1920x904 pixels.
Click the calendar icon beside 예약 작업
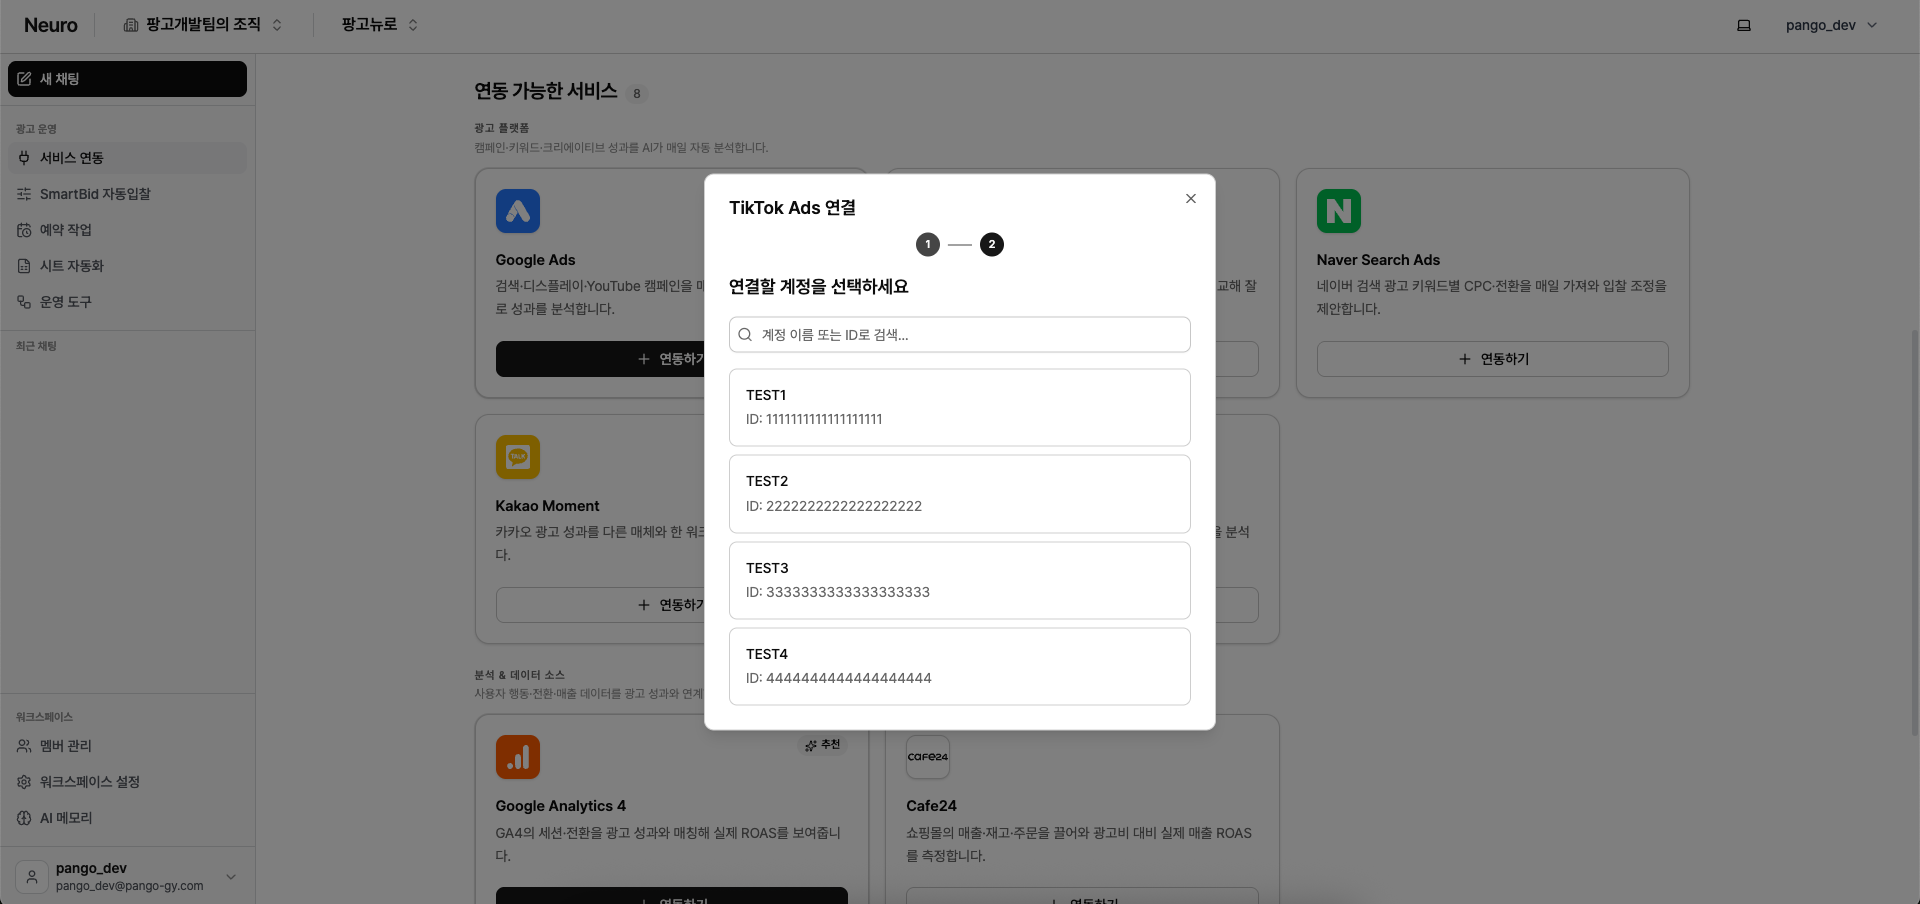coord(24,230)
